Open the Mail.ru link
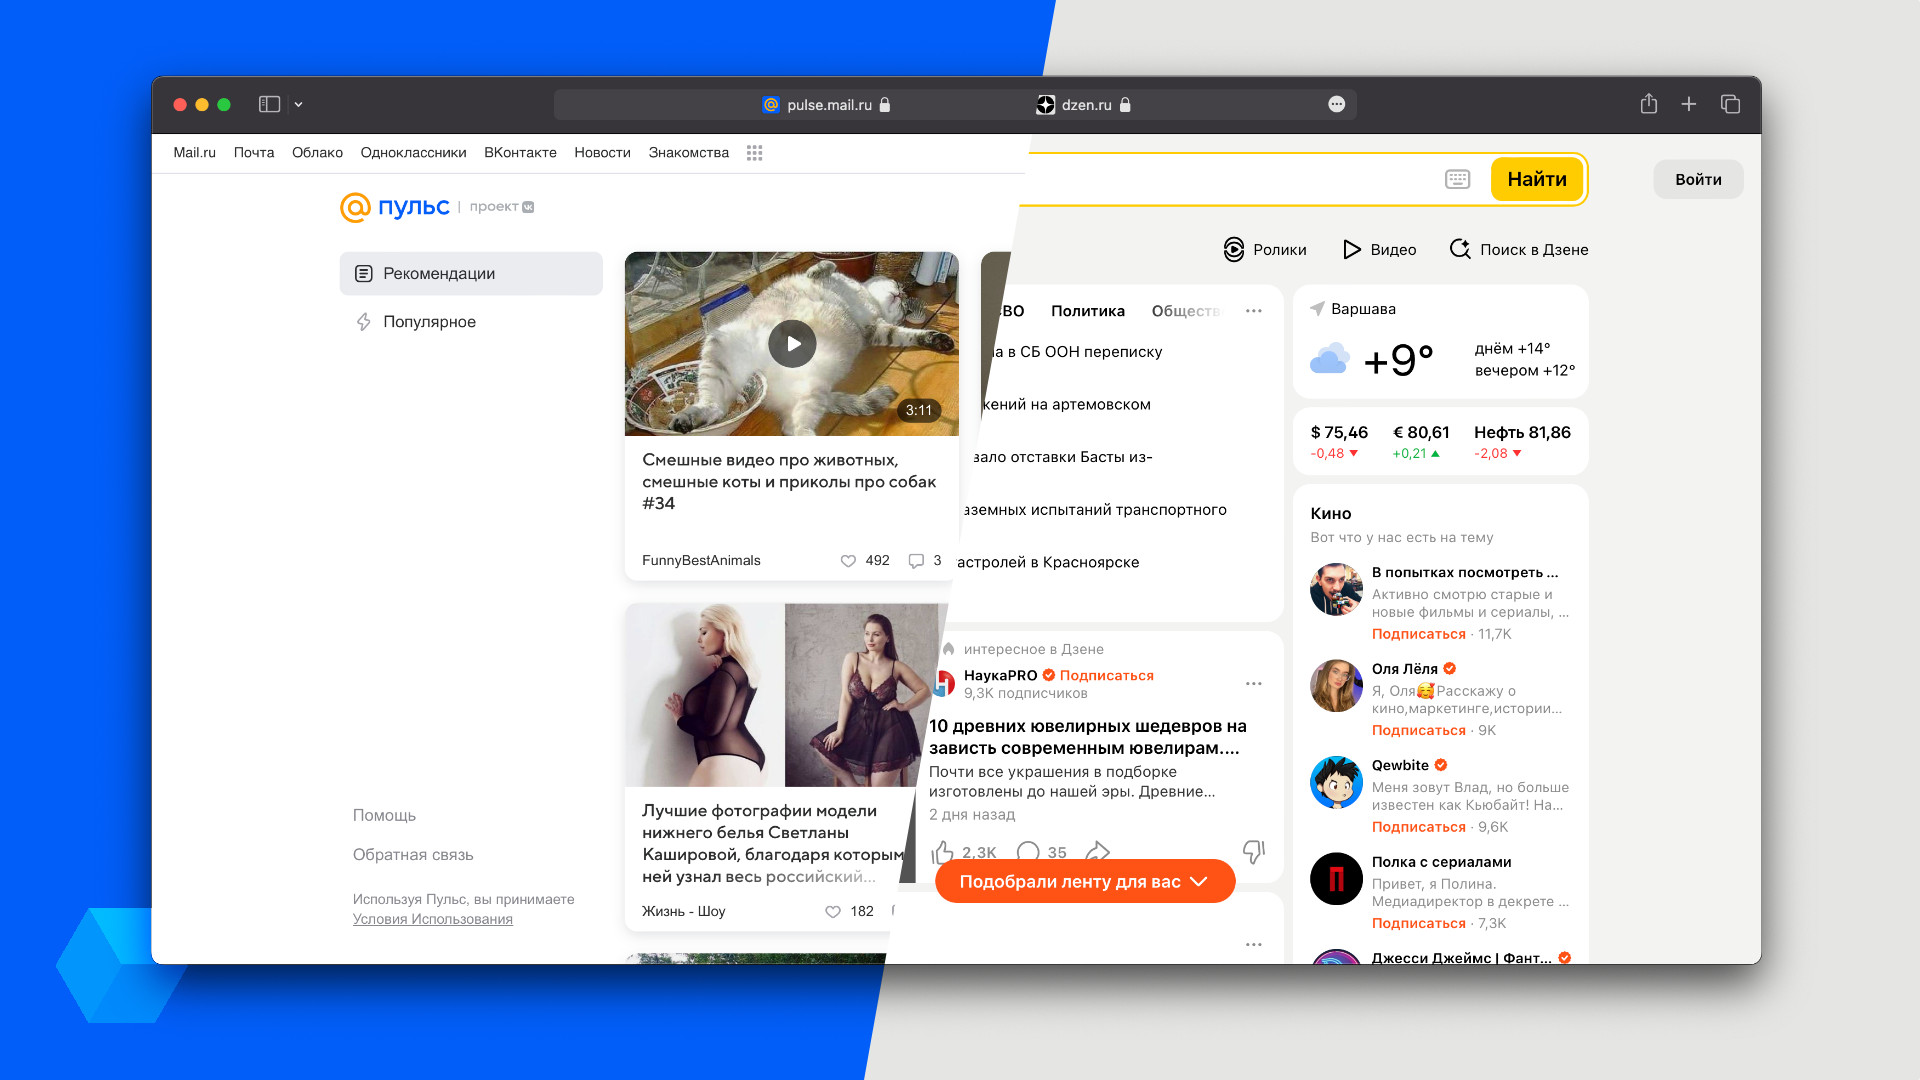This screenshot has width=1920, height=1080. 194,153
